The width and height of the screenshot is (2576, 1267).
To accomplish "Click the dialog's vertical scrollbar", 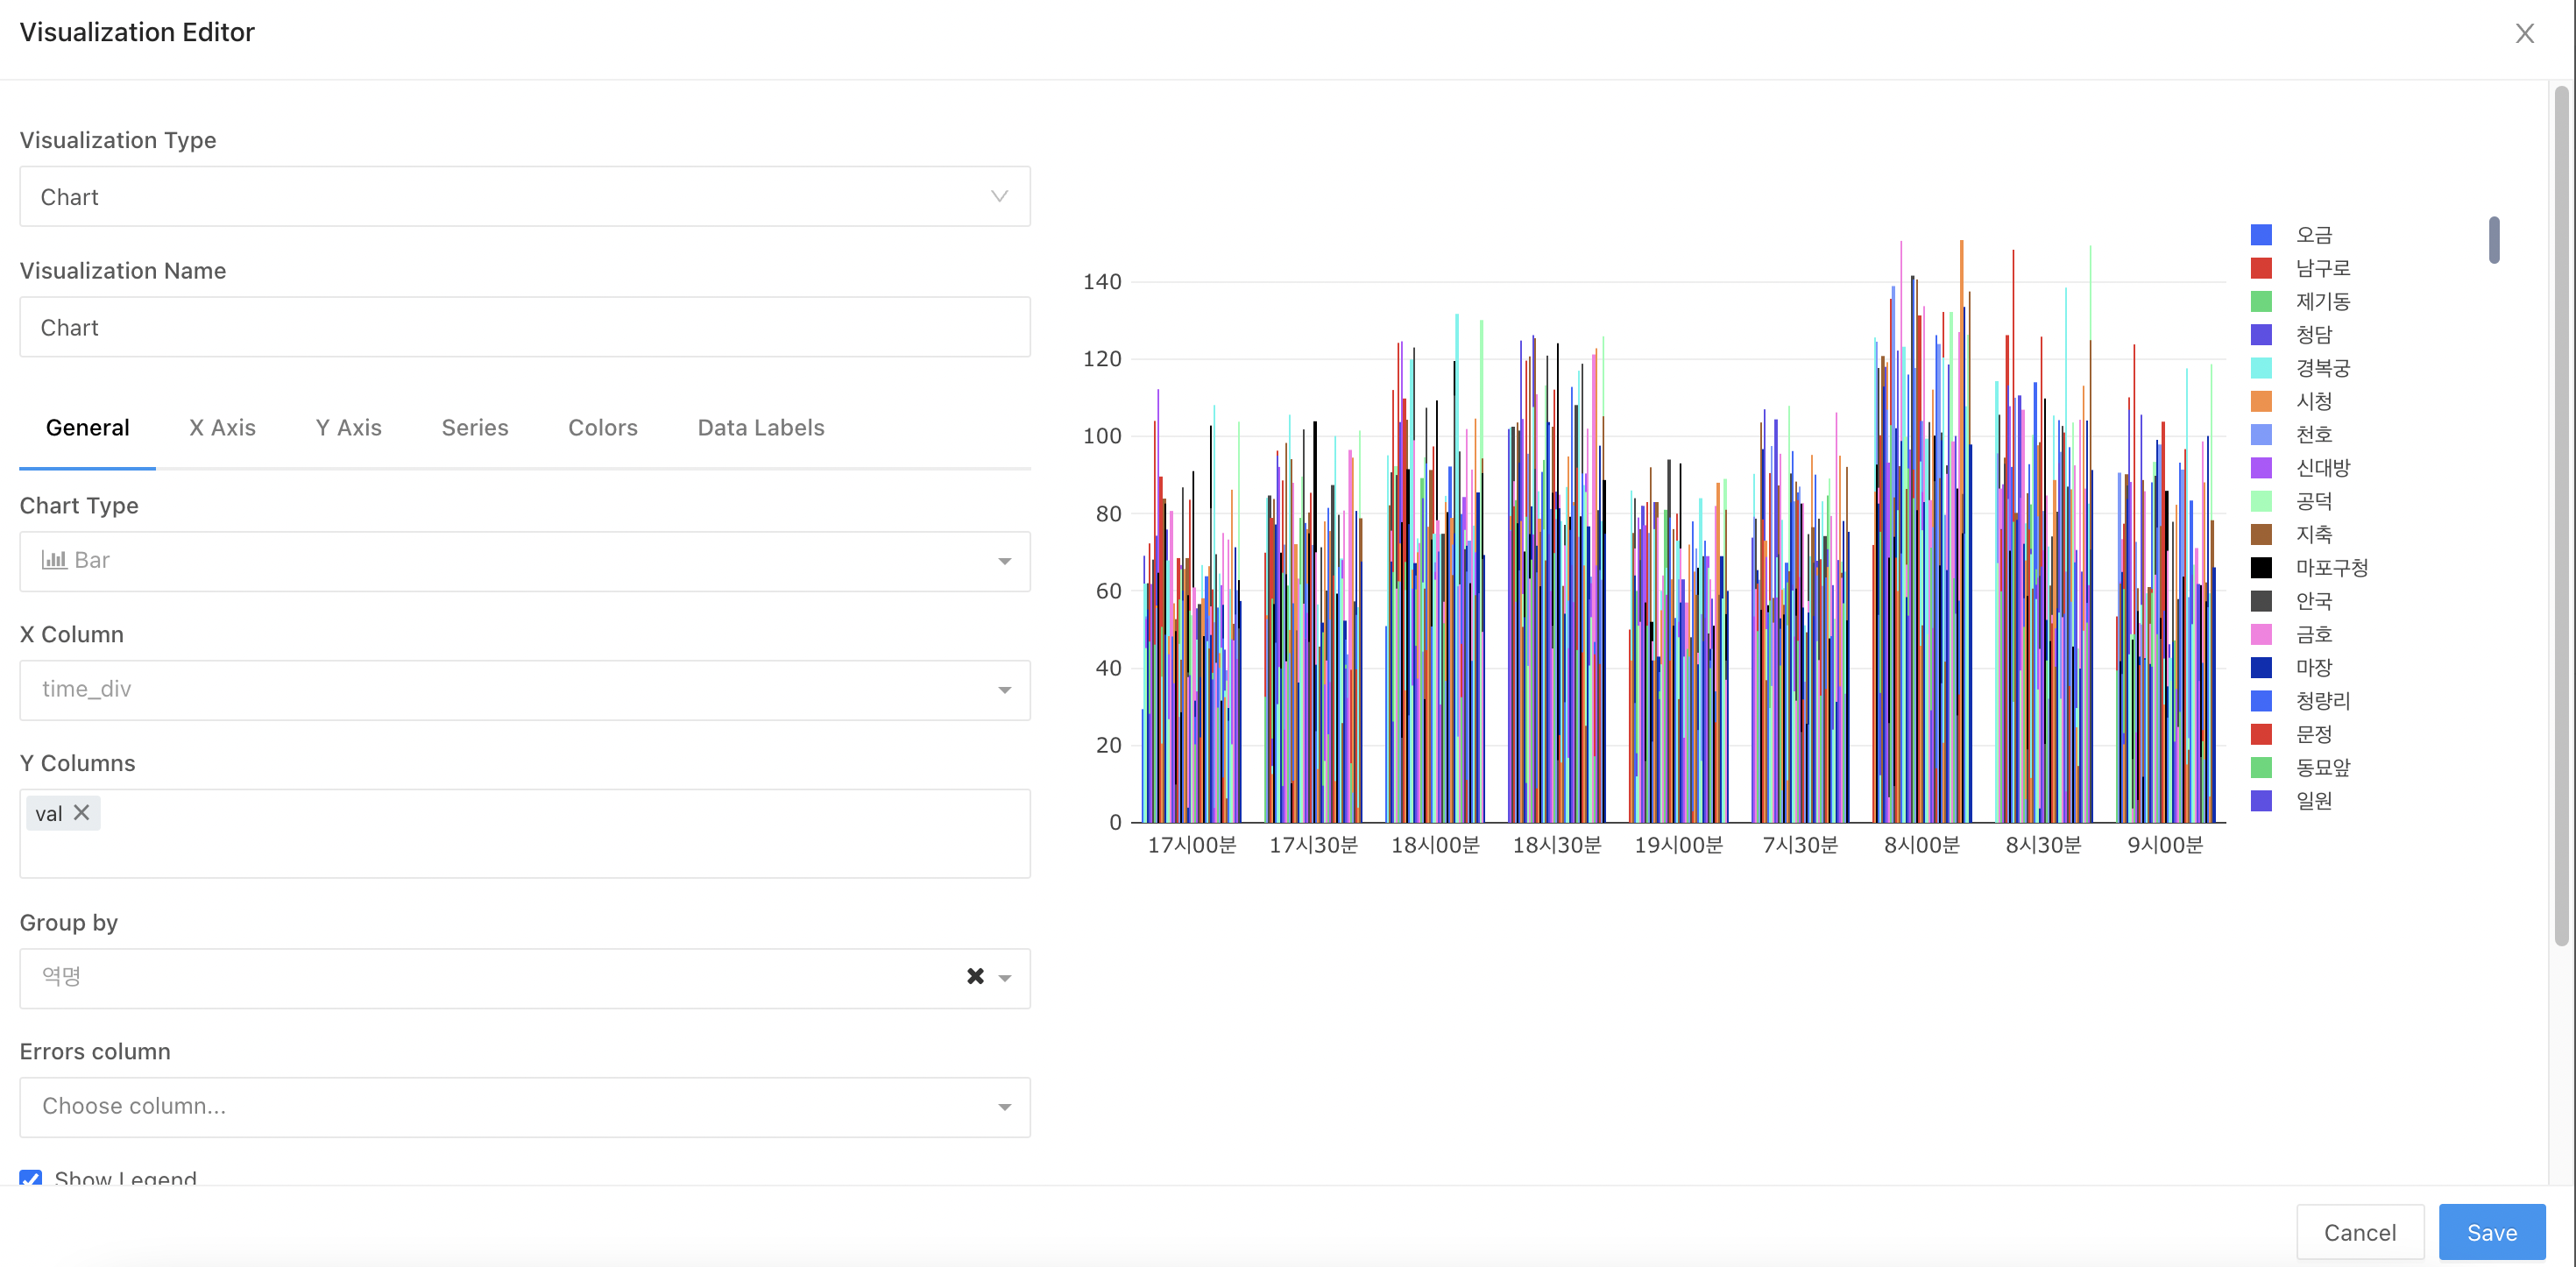I will coord(2561,515).
